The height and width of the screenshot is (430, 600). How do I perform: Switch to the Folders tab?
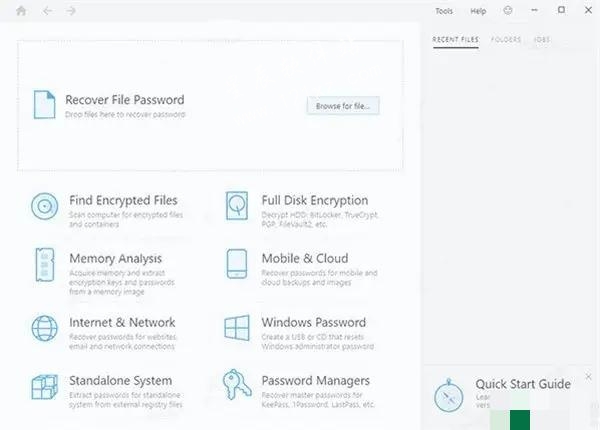pos(505,40)
